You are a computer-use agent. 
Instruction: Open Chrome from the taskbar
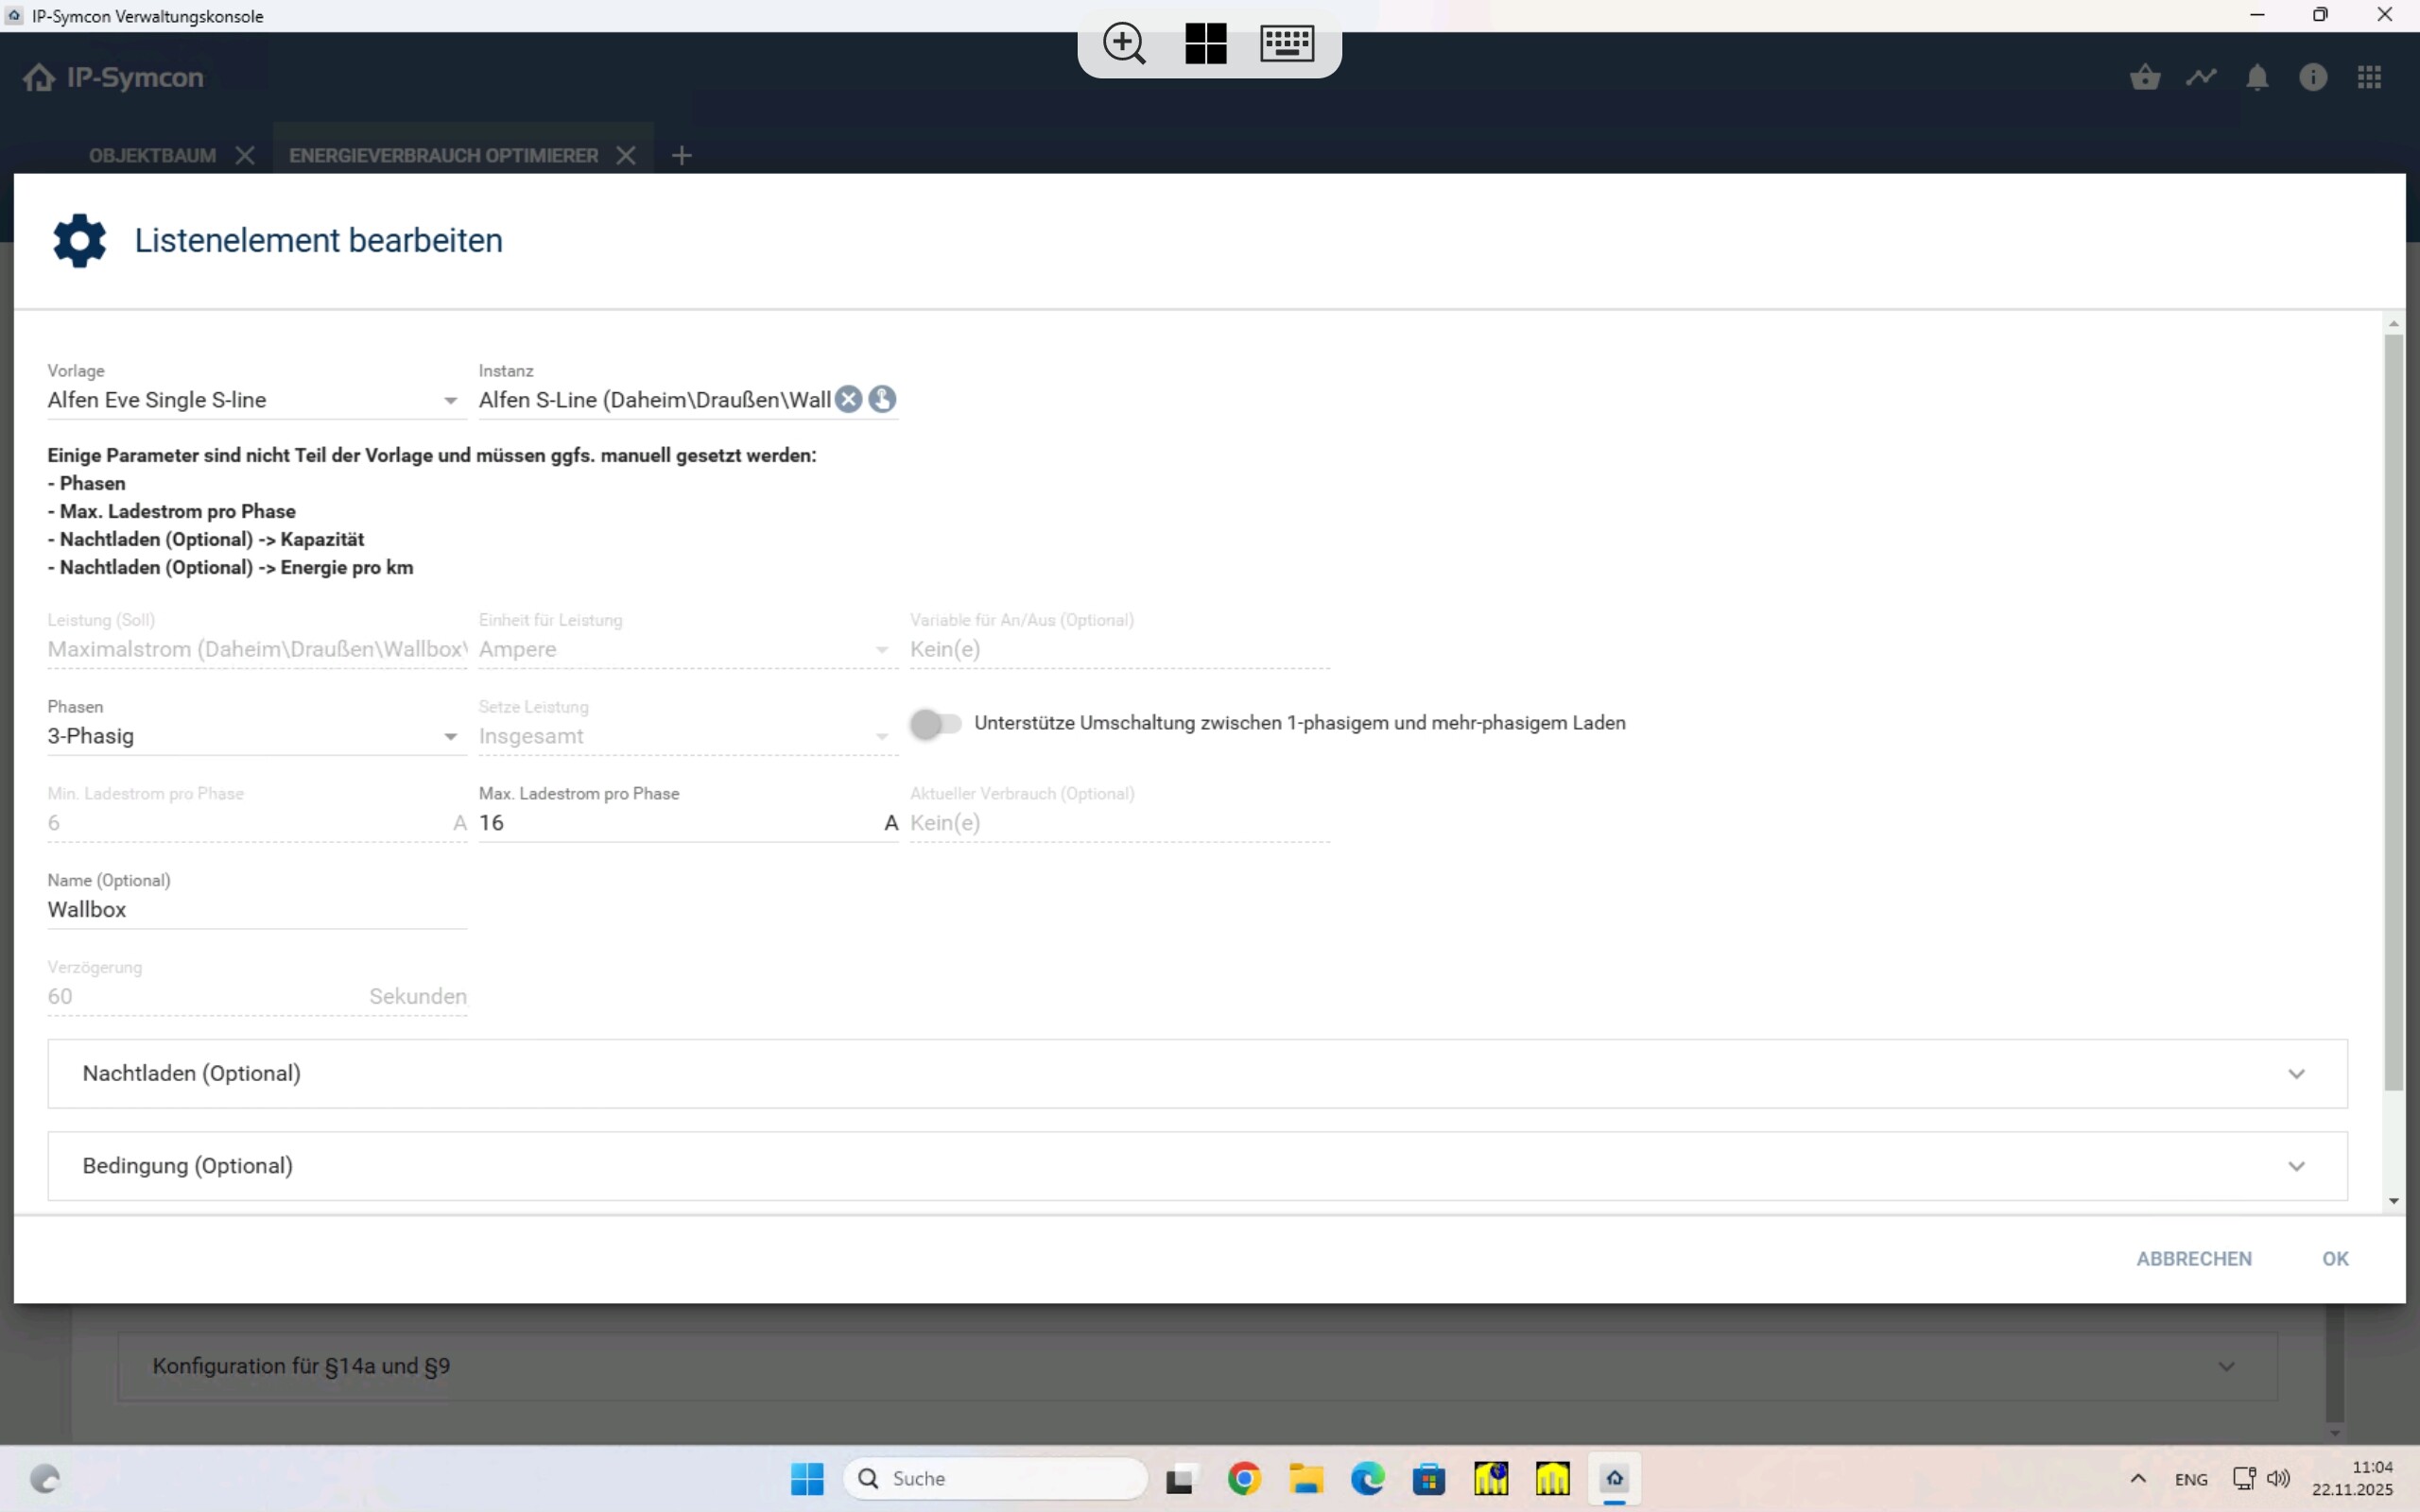point(1244,1478)
